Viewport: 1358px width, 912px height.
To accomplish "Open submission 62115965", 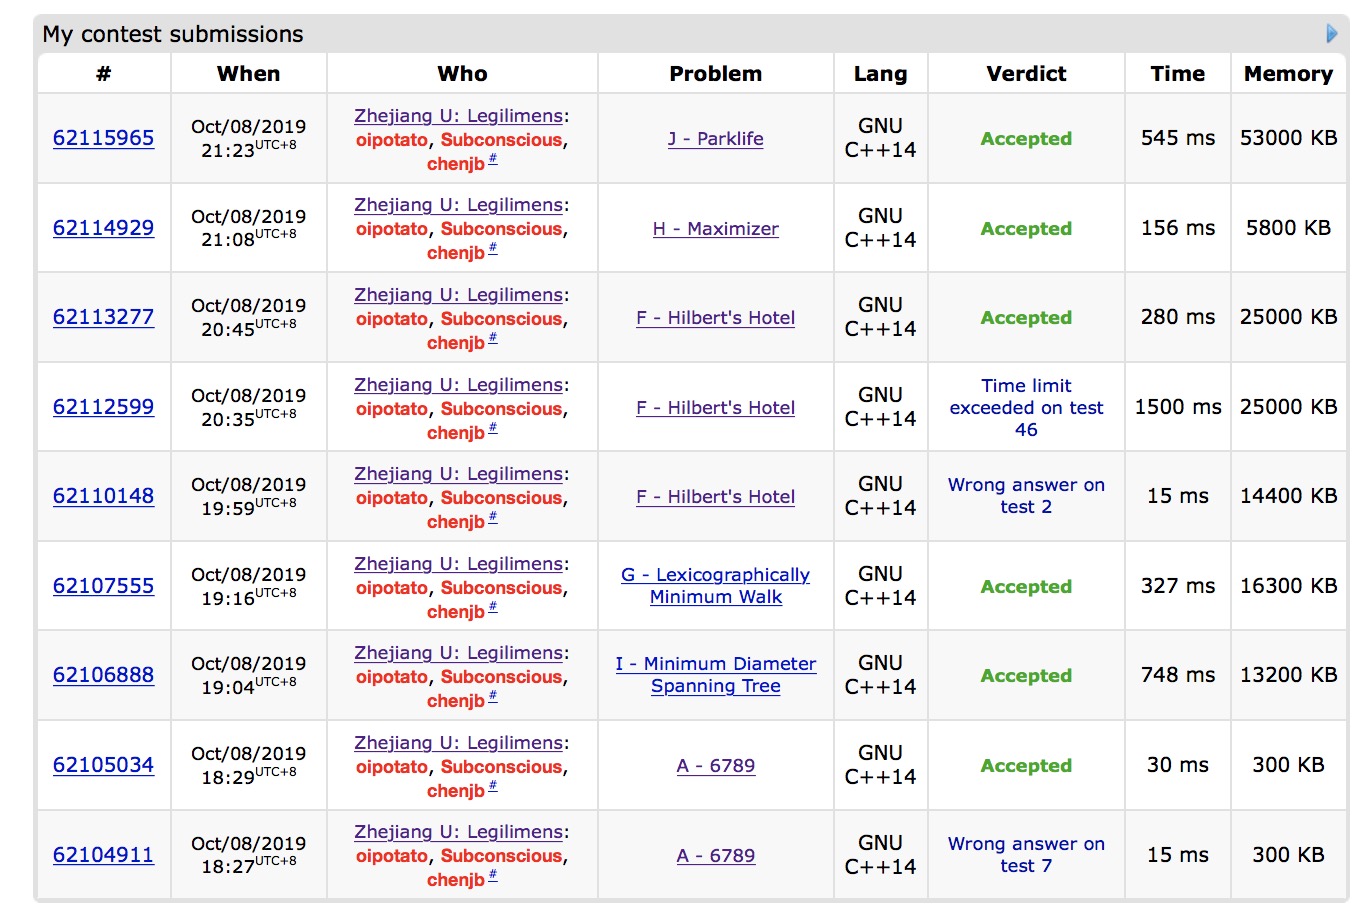I will 103,138.
